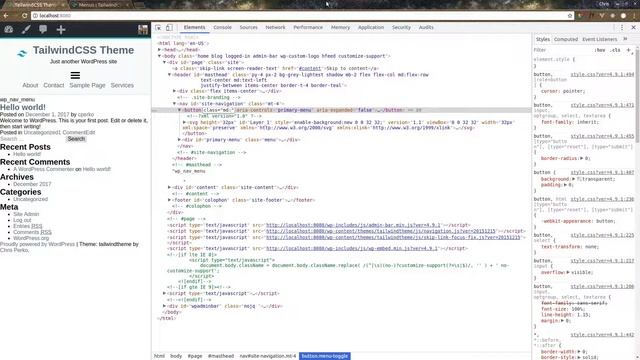
Task: Switch to the Application tab
Action: pyautogui.click(x=371, y=27)
